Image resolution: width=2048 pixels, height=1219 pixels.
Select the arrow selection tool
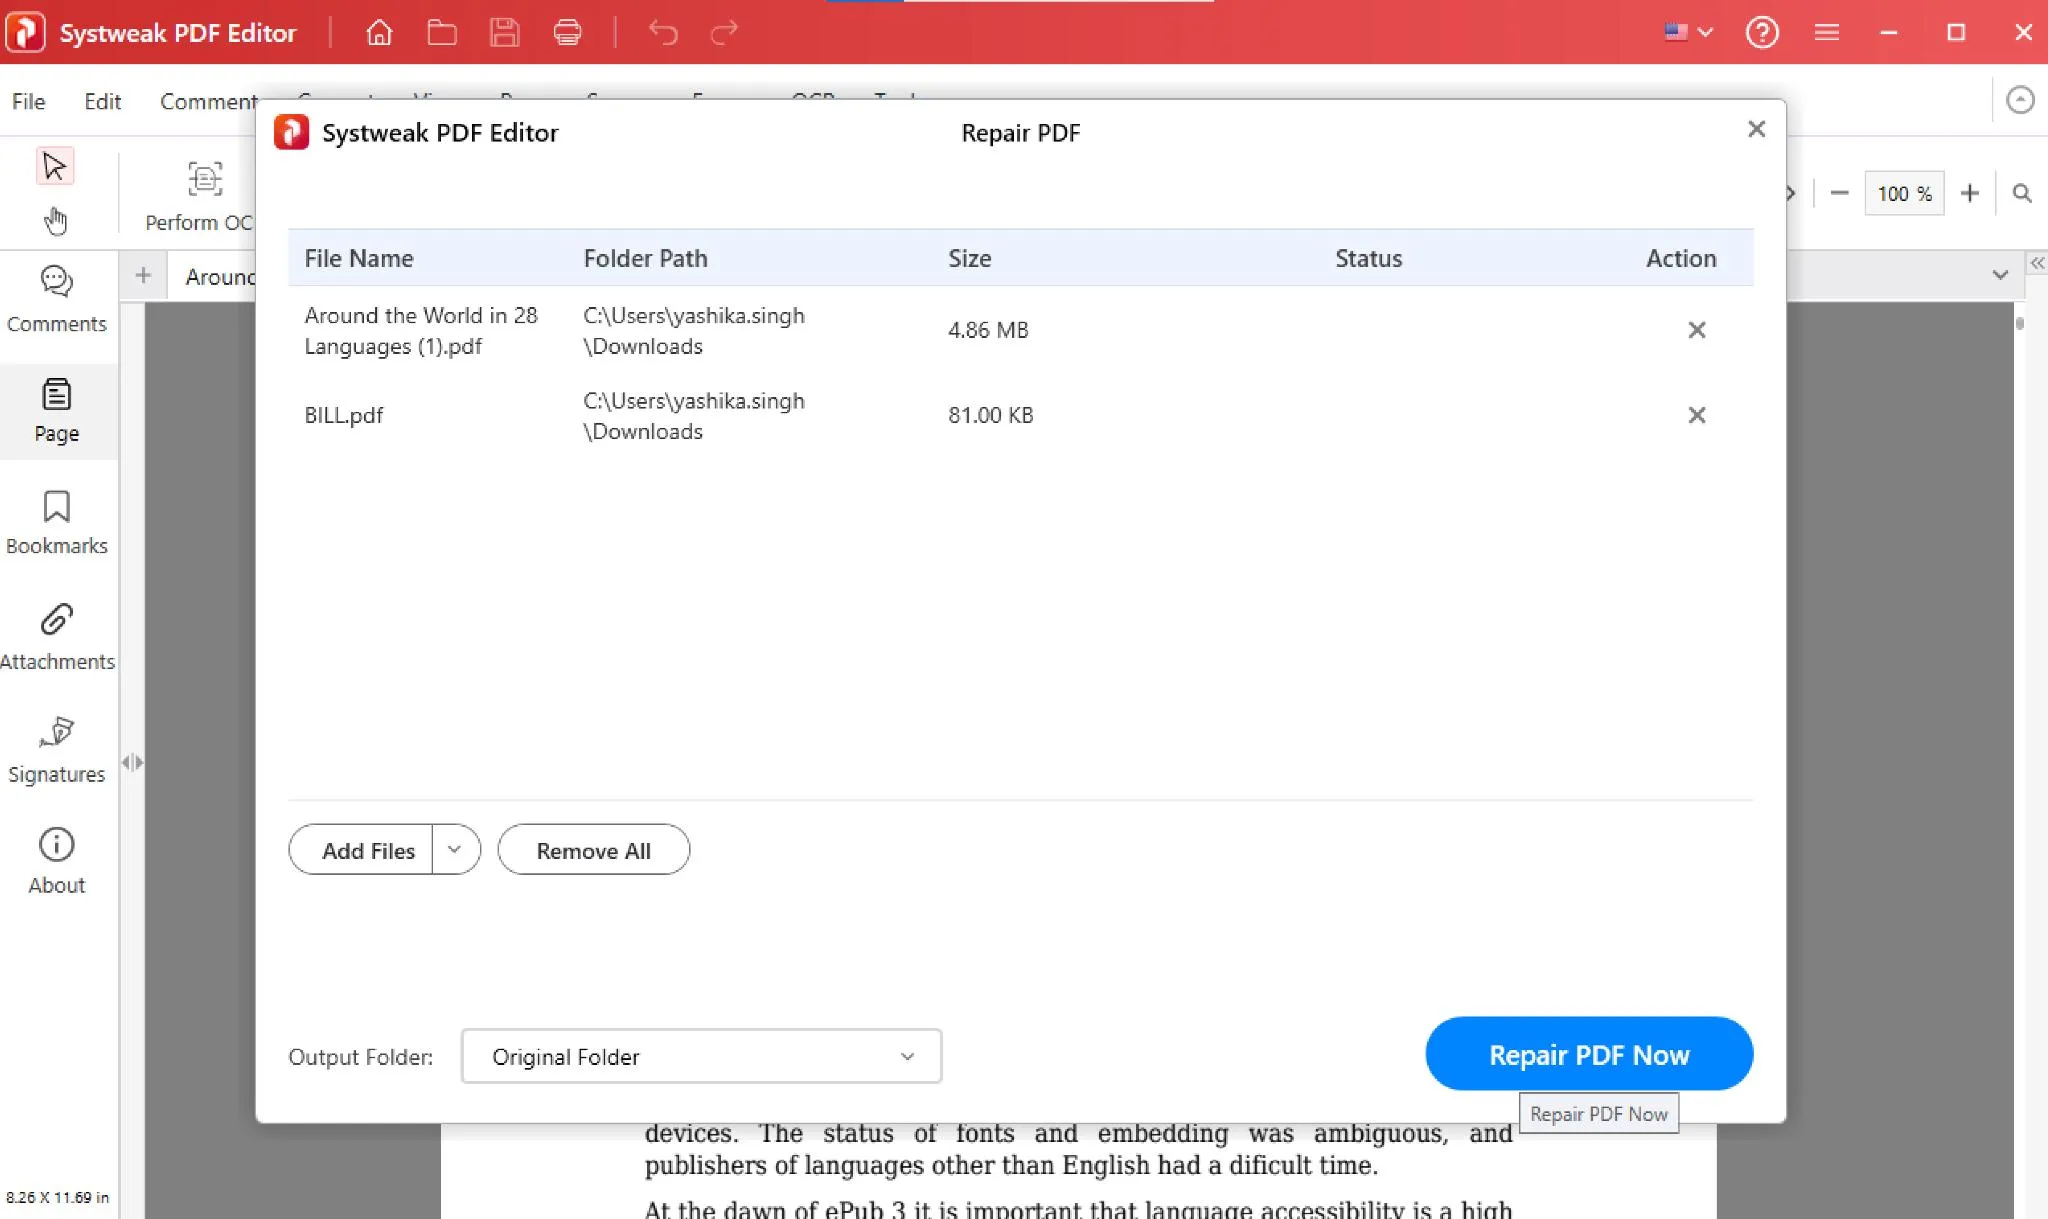click(55, 166)
